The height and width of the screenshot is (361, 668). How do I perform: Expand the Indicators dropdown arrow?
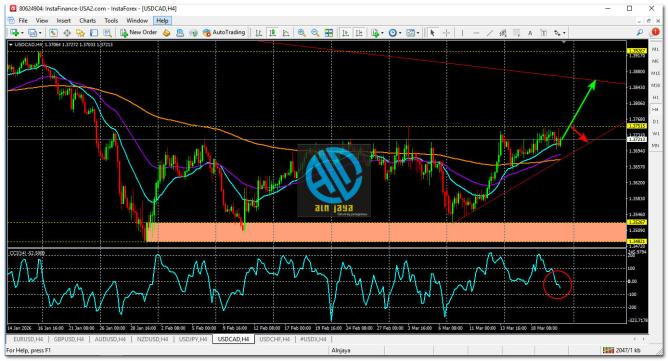(382, 33)
